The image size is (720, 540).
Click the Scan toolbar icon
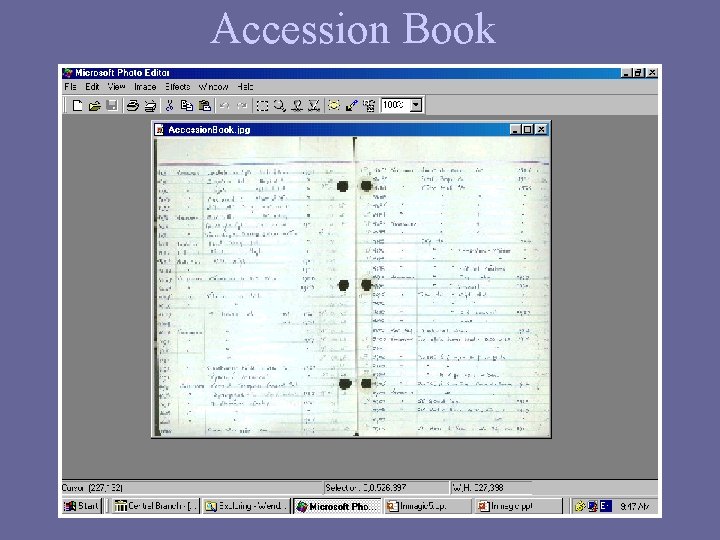pyautogui.click(x=150, y=106)
